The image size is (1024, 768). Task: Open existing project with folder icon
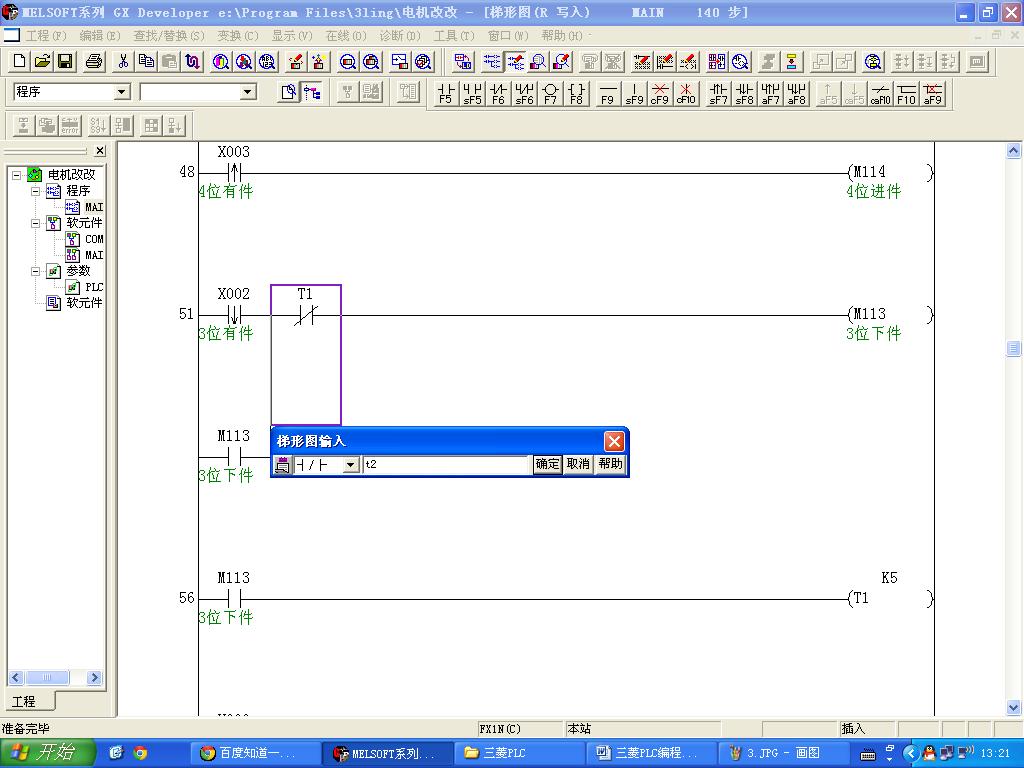point(42,62)
